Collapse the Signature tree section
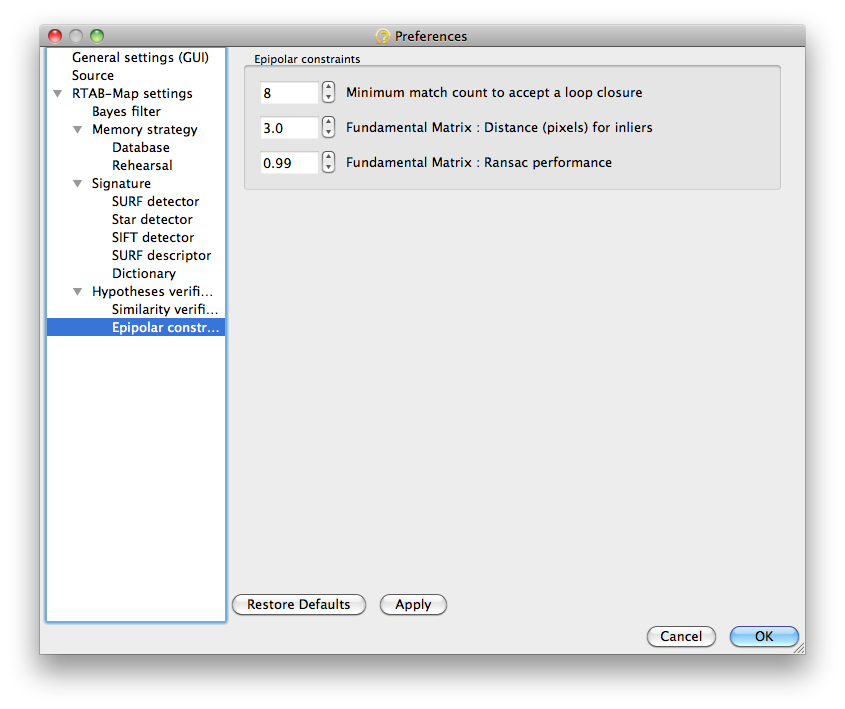 [78, 184]
